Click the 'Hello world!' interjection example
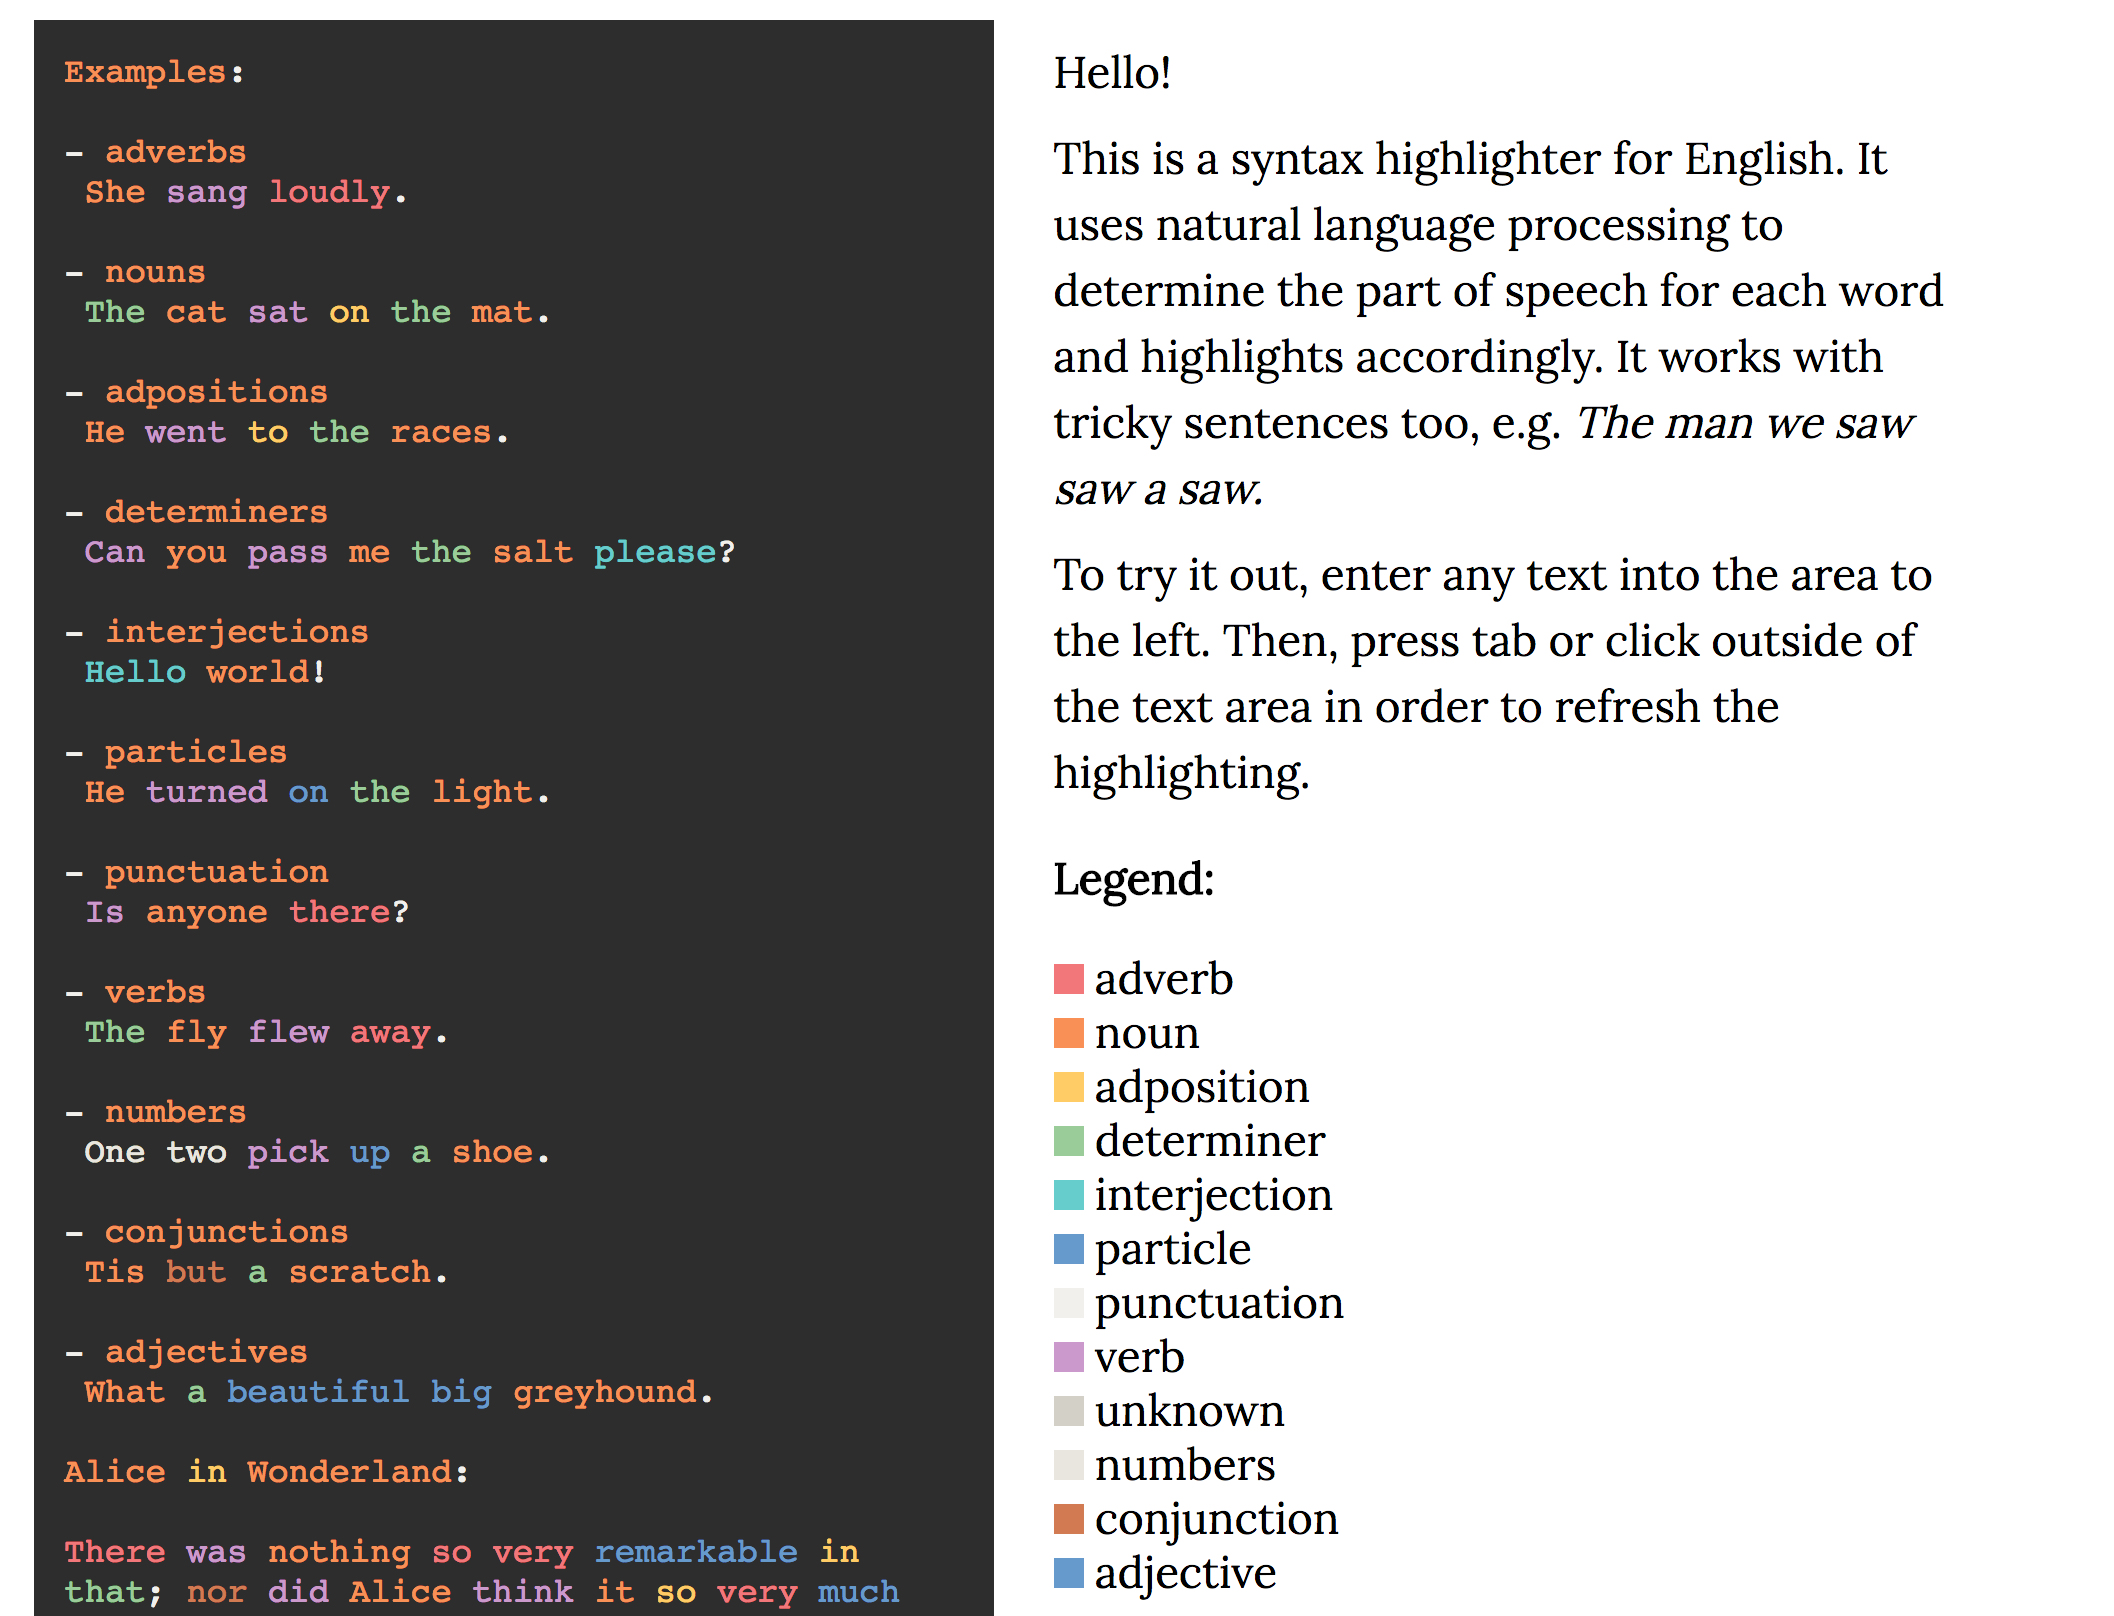 pos(200,671)
